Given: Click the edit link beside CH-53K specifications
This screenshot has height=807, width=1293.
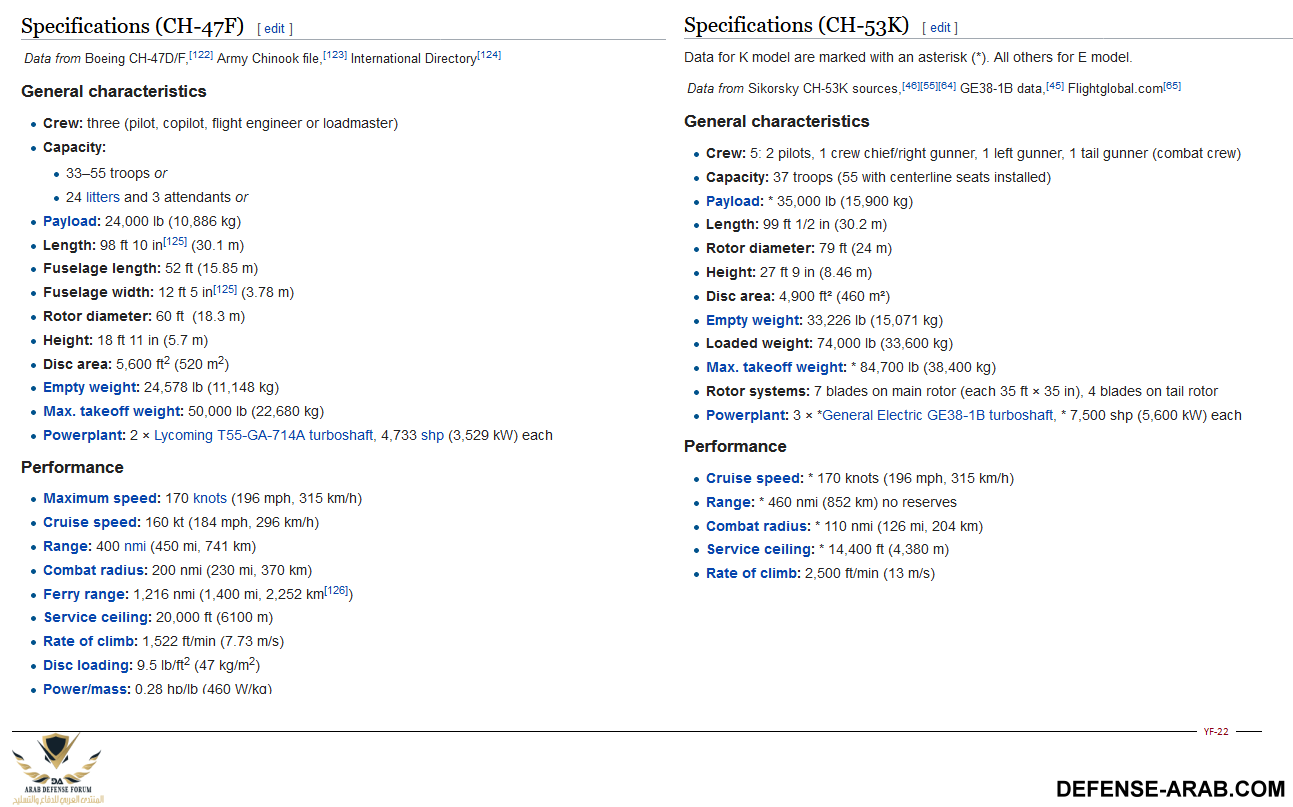Looking at the screenshot, I should [x=939, y=28].
